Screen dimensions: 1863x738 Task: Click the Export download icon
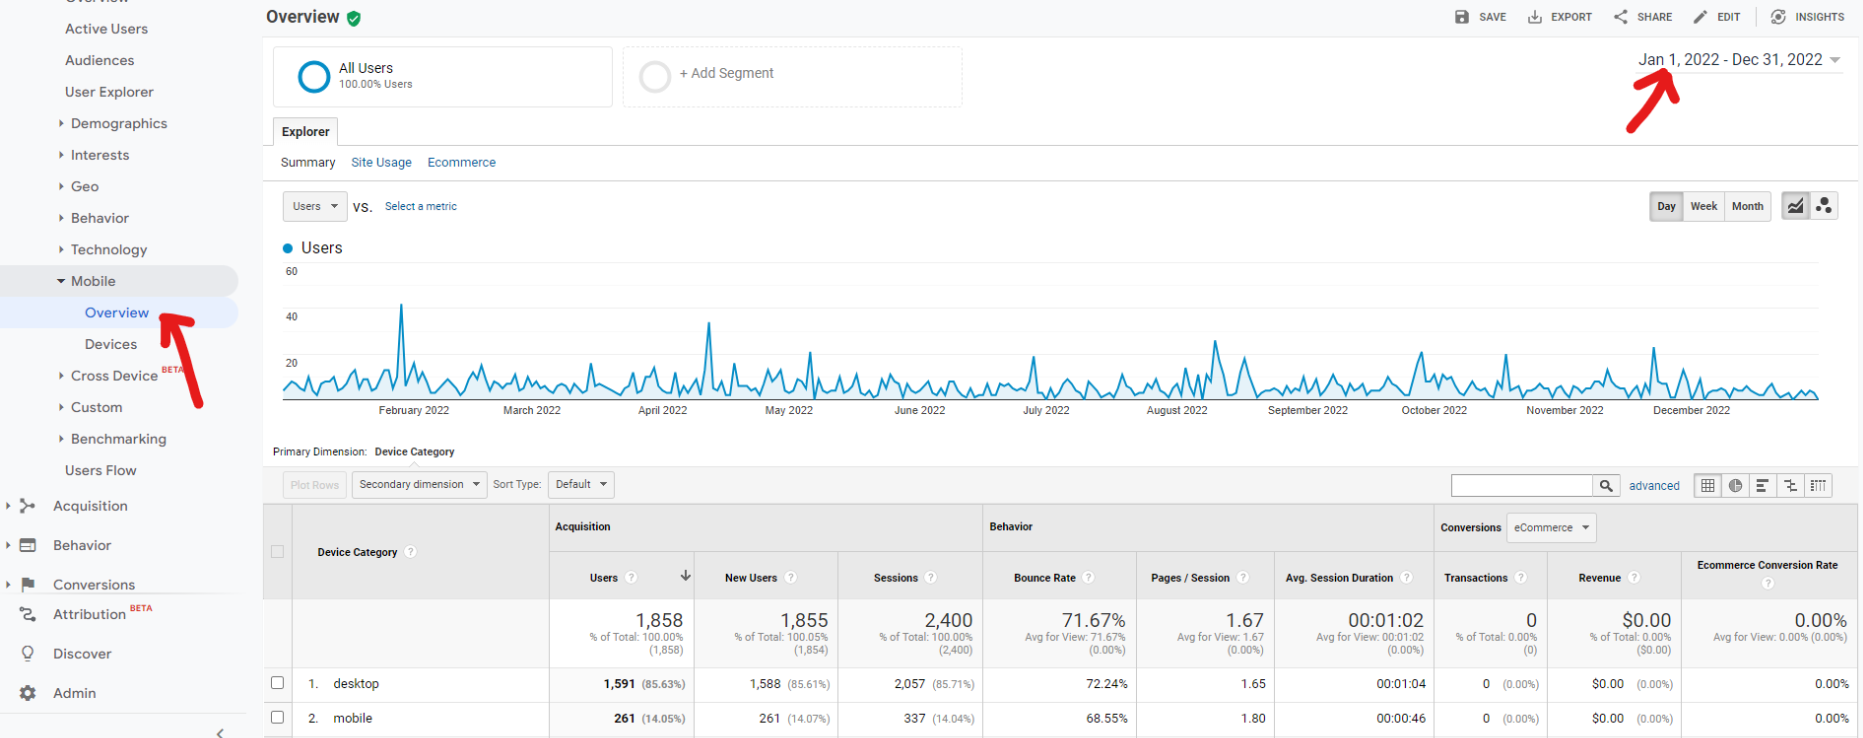tap(1535, 17)
